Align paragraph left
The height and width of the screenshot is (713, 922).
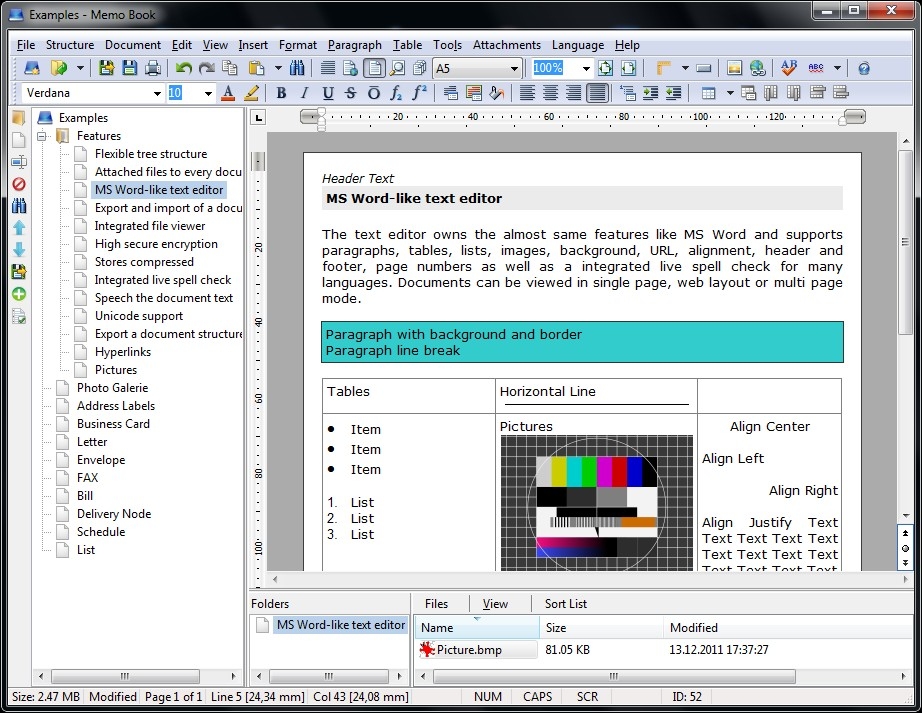[527, 93]
